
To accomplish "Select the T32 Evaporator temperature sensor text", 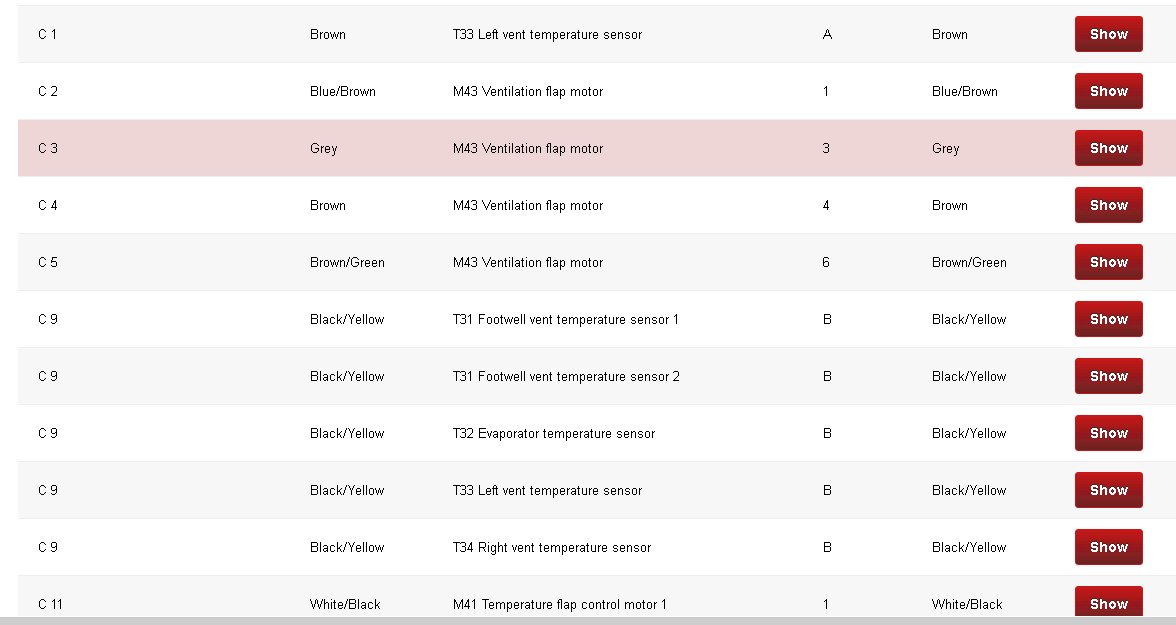I will 554,434.
